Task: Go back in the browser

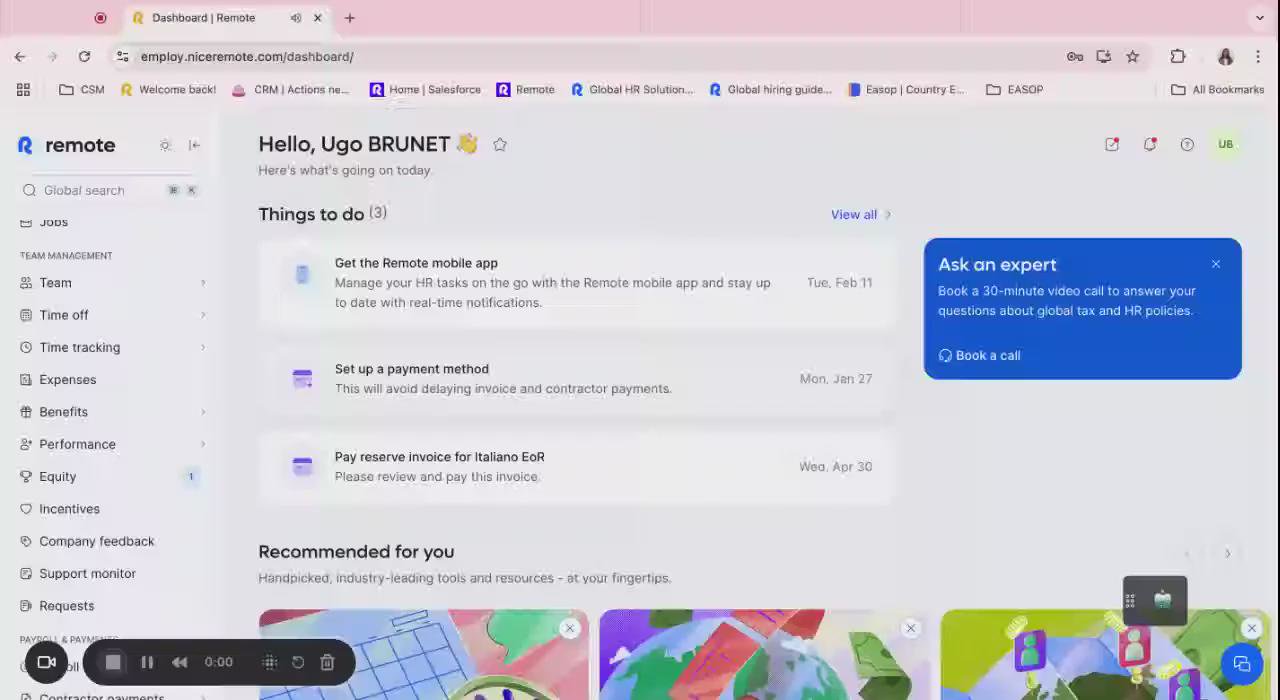Action: [x=20, y=57]
